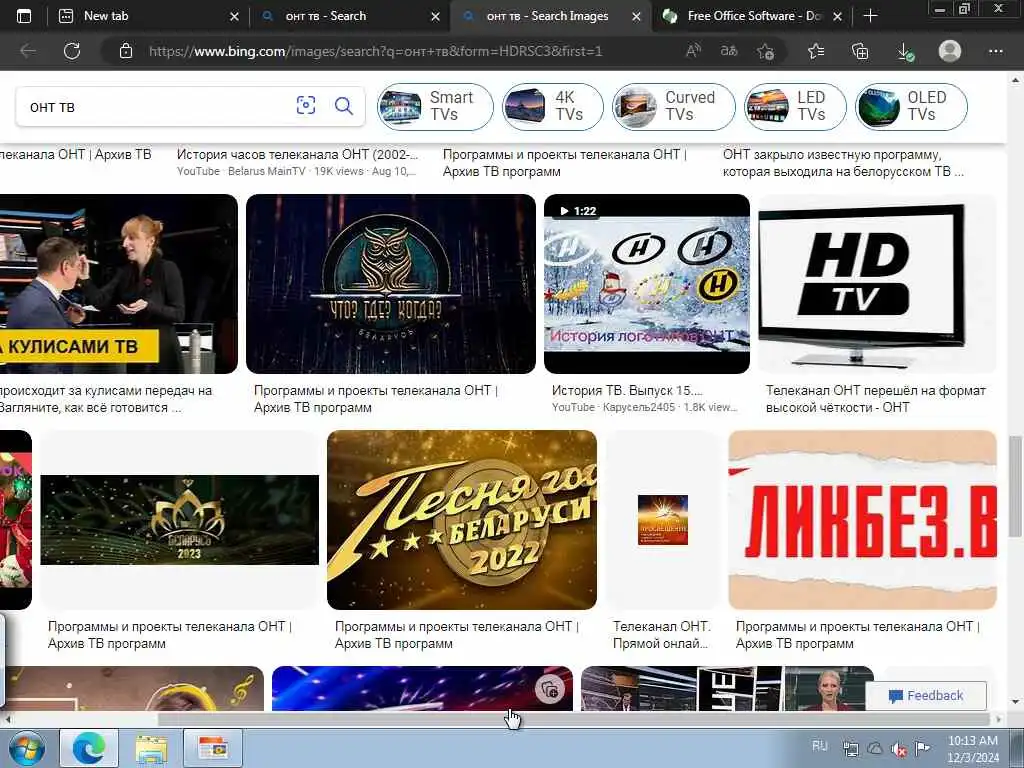Add this page to favorites star
The image size is (1024, 768).
765,51
